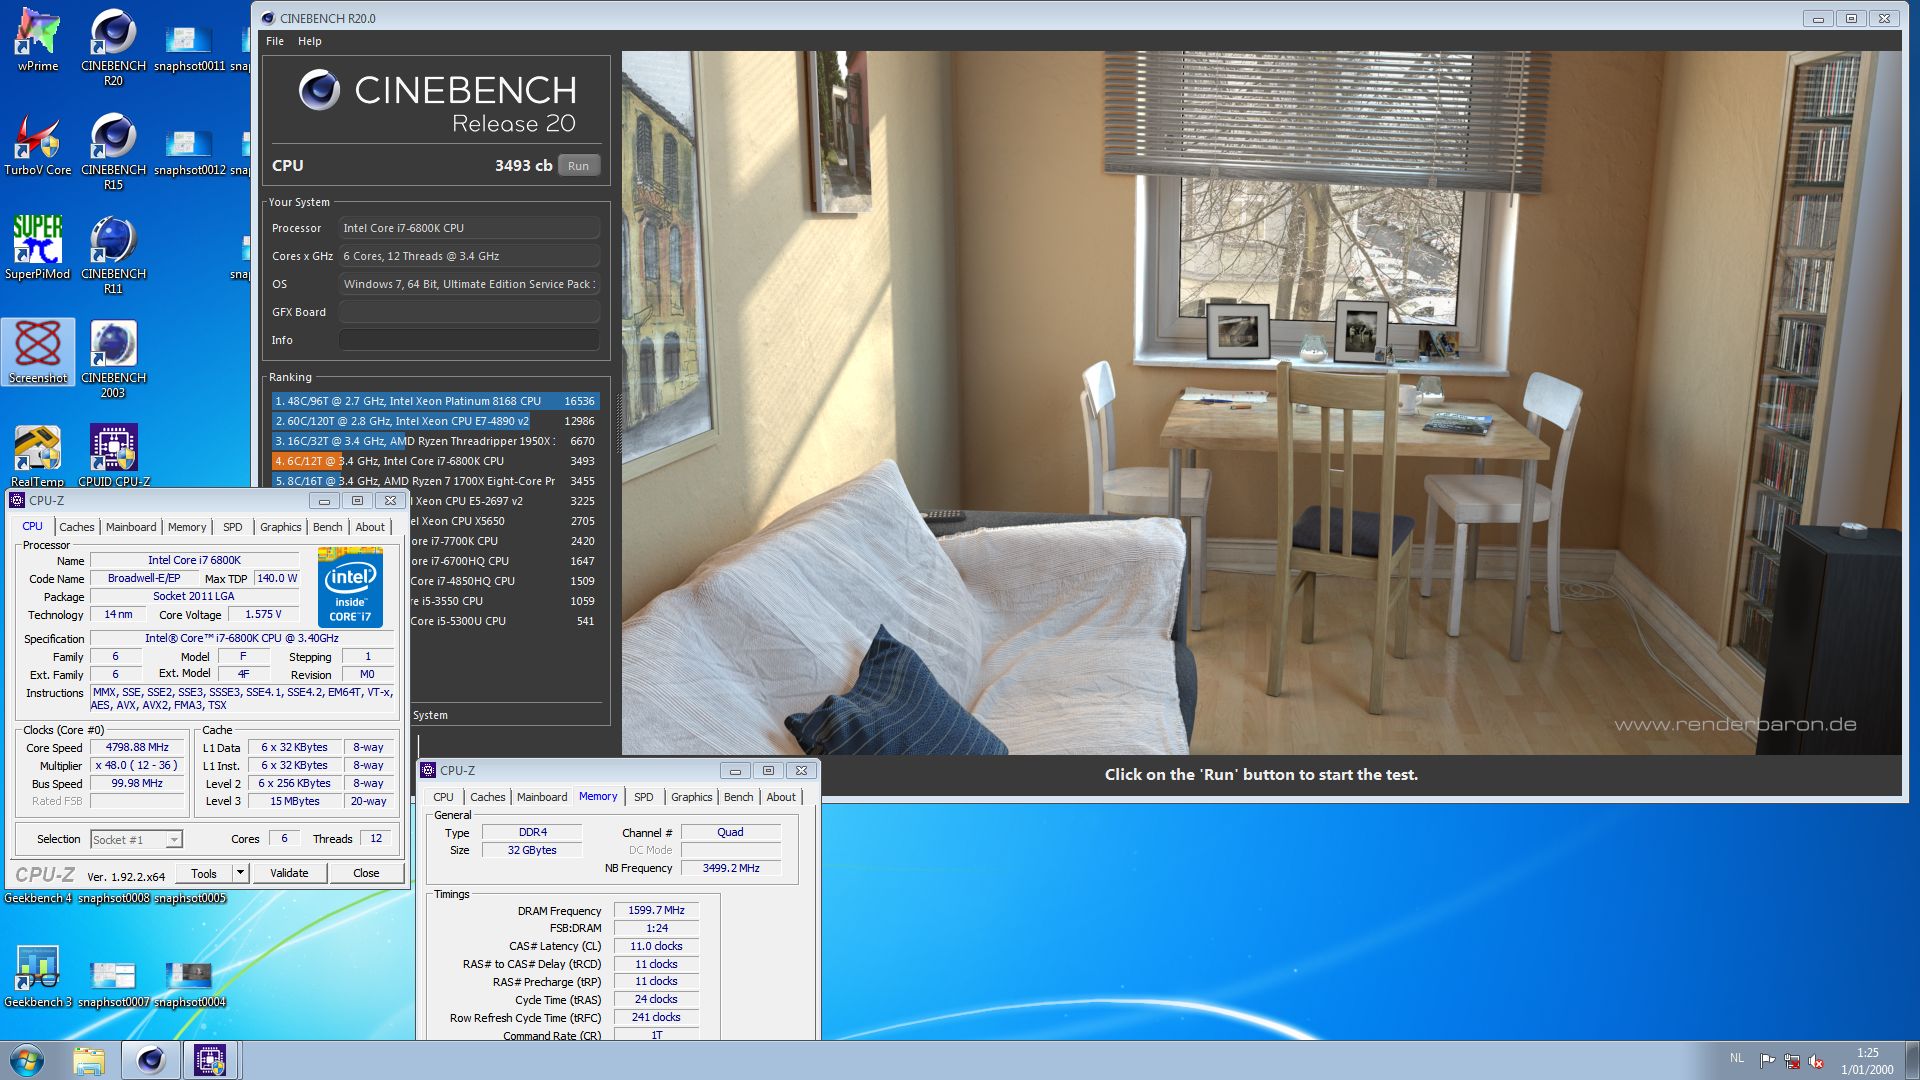Switch to CPU-Z via taskbar icon
Viewport: 1920px width, 1080px height.
point(210,1060)
